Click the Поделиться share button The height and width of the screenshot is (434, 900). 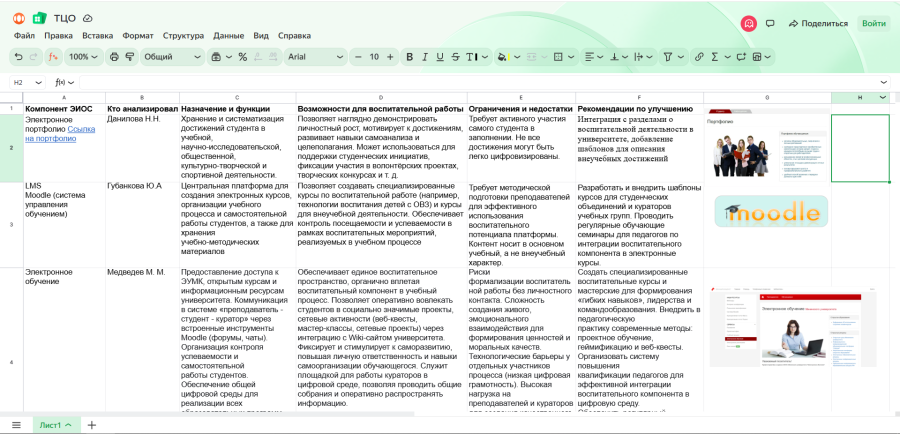[818, 24]
